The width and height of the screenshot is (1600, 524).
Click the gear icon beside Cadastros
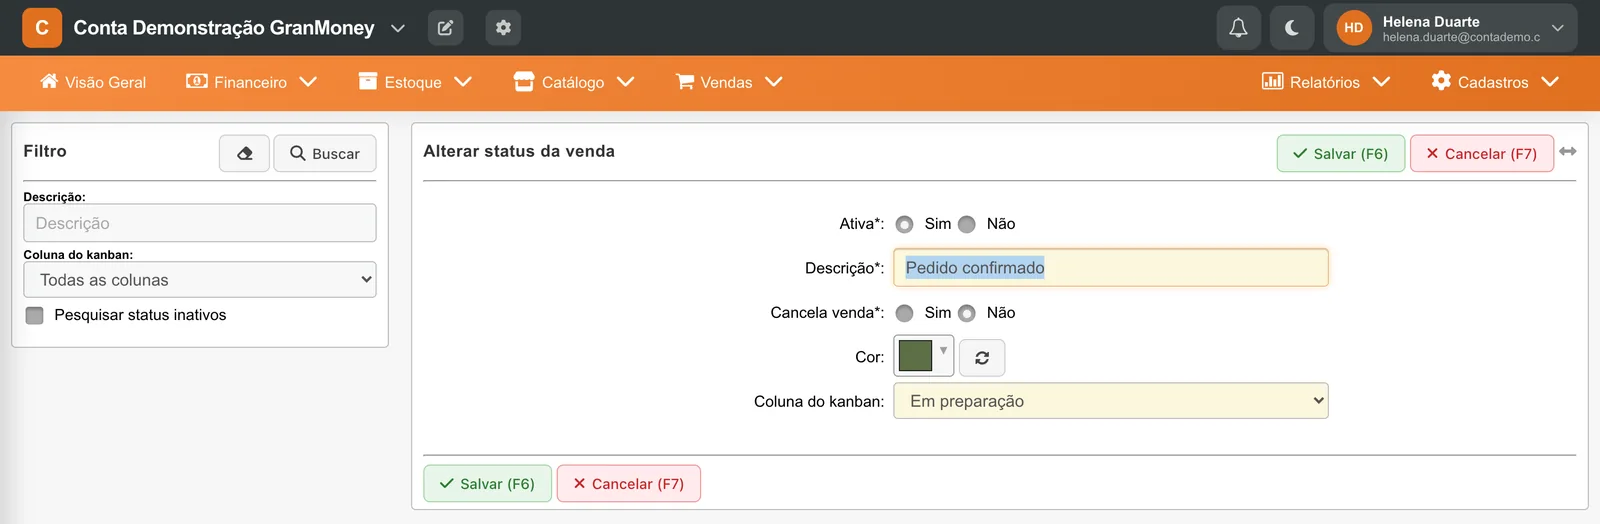pyautogui.click(x=1441, y=81)
